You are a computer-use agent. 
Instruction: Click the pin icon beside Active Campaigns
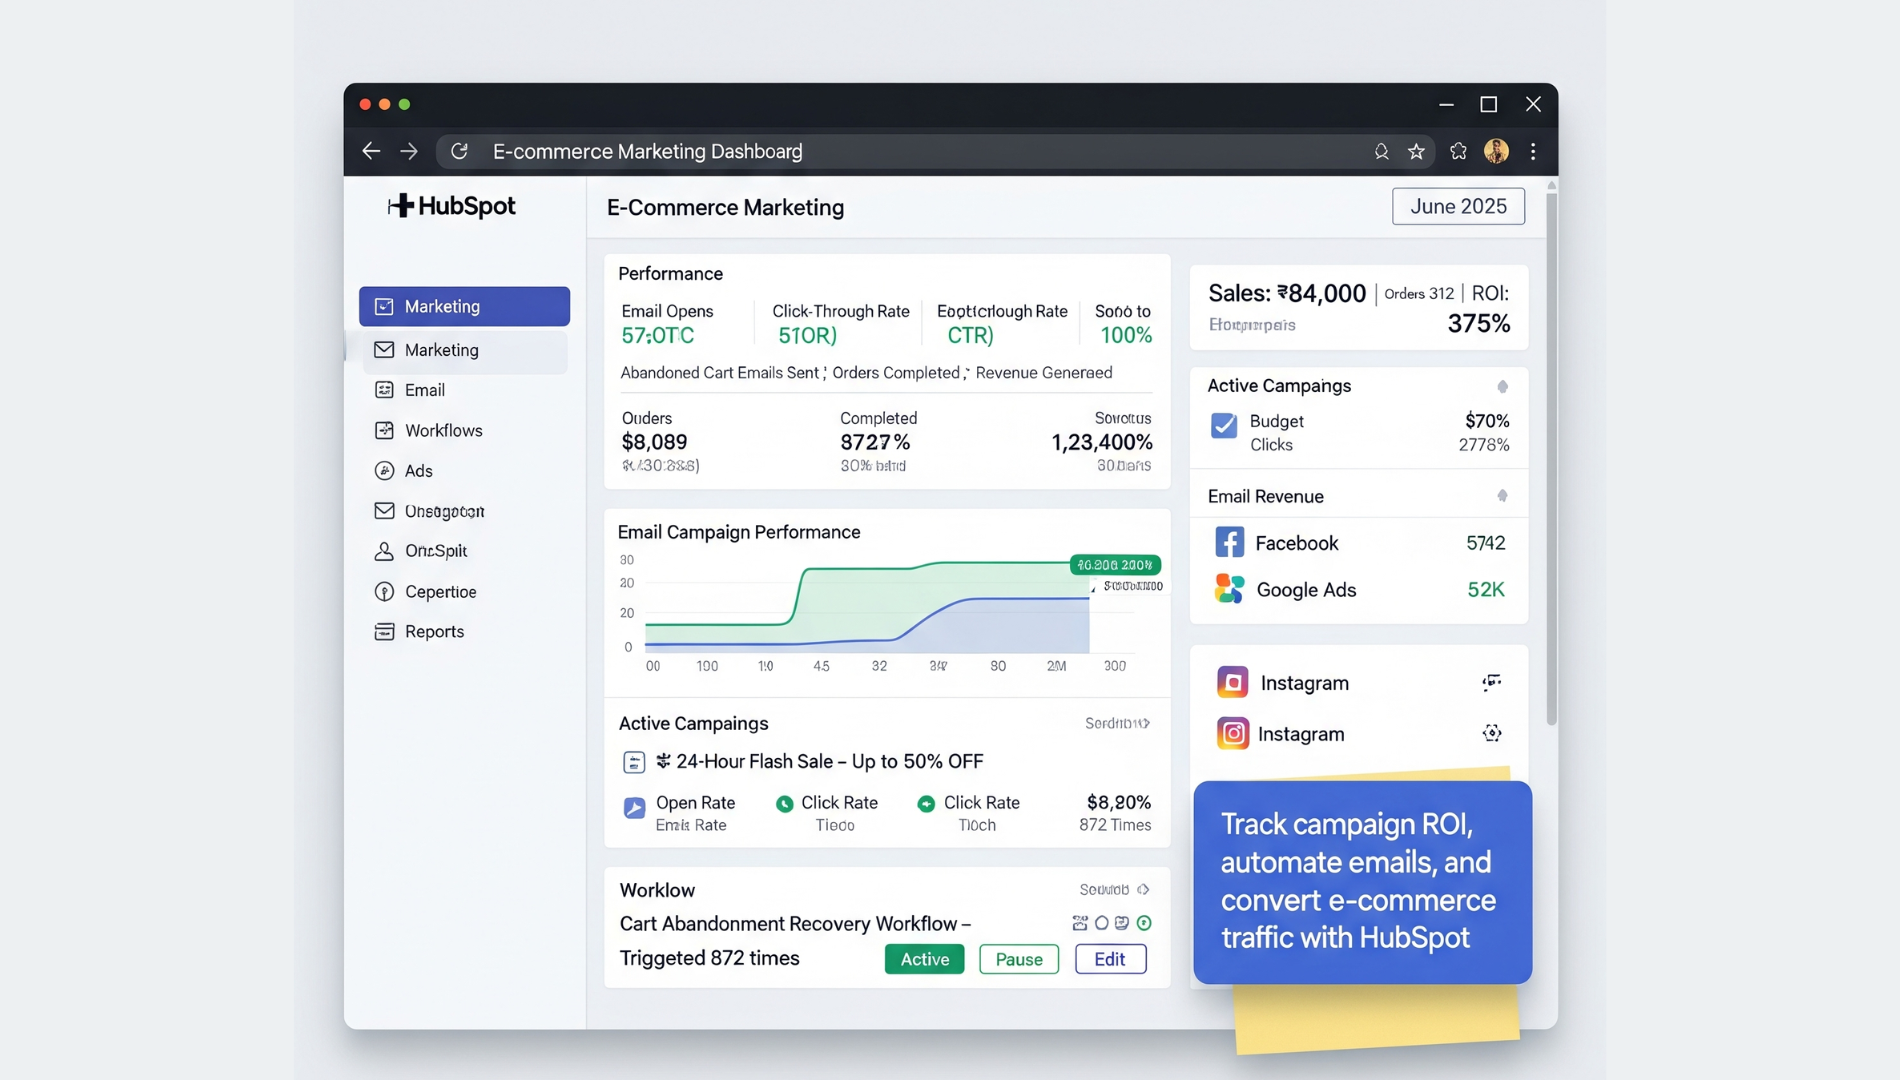point(1502,386)
